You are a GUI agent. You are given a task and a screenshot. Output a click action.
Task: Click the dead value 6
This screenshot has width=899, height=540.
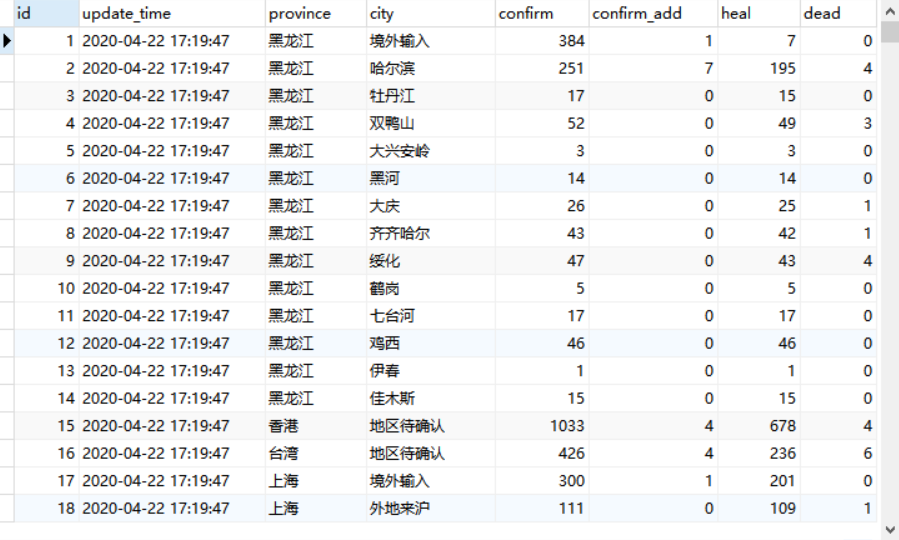867,453
